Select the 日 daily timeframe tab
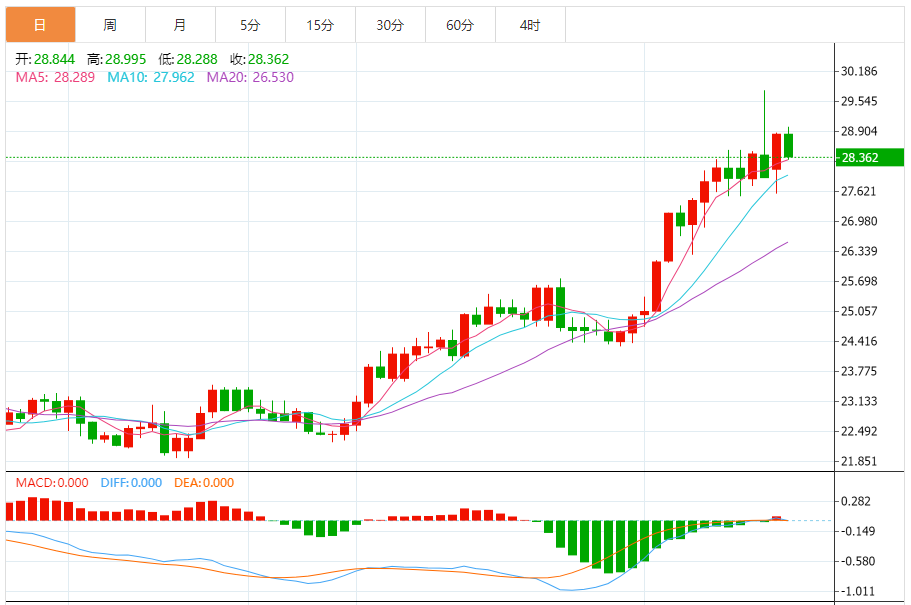 pyautogui.click(x=41, y=25)
